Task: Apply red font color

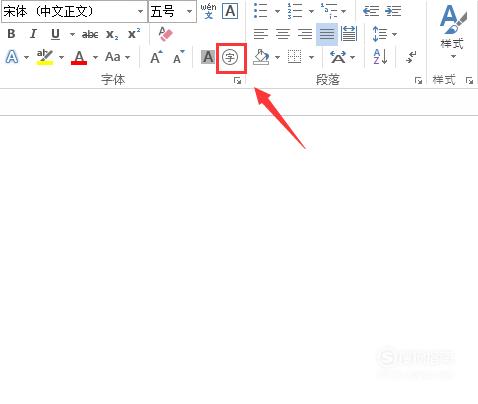Action: coord(79,57)
